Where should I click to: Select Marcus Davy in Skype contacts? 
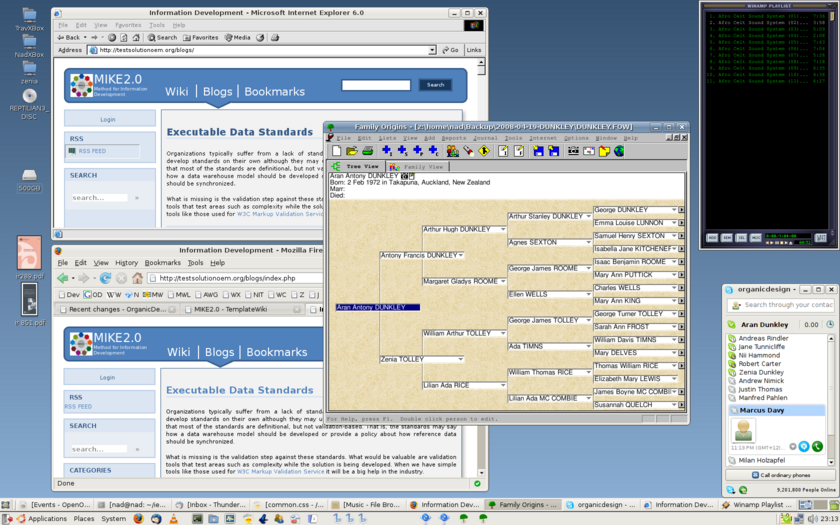(761, 410)
